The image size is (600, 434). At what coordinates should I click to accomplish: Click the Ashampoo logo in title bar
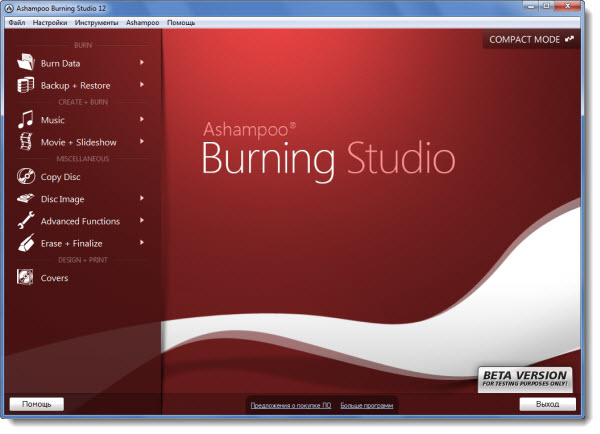(x=9, y=8)
